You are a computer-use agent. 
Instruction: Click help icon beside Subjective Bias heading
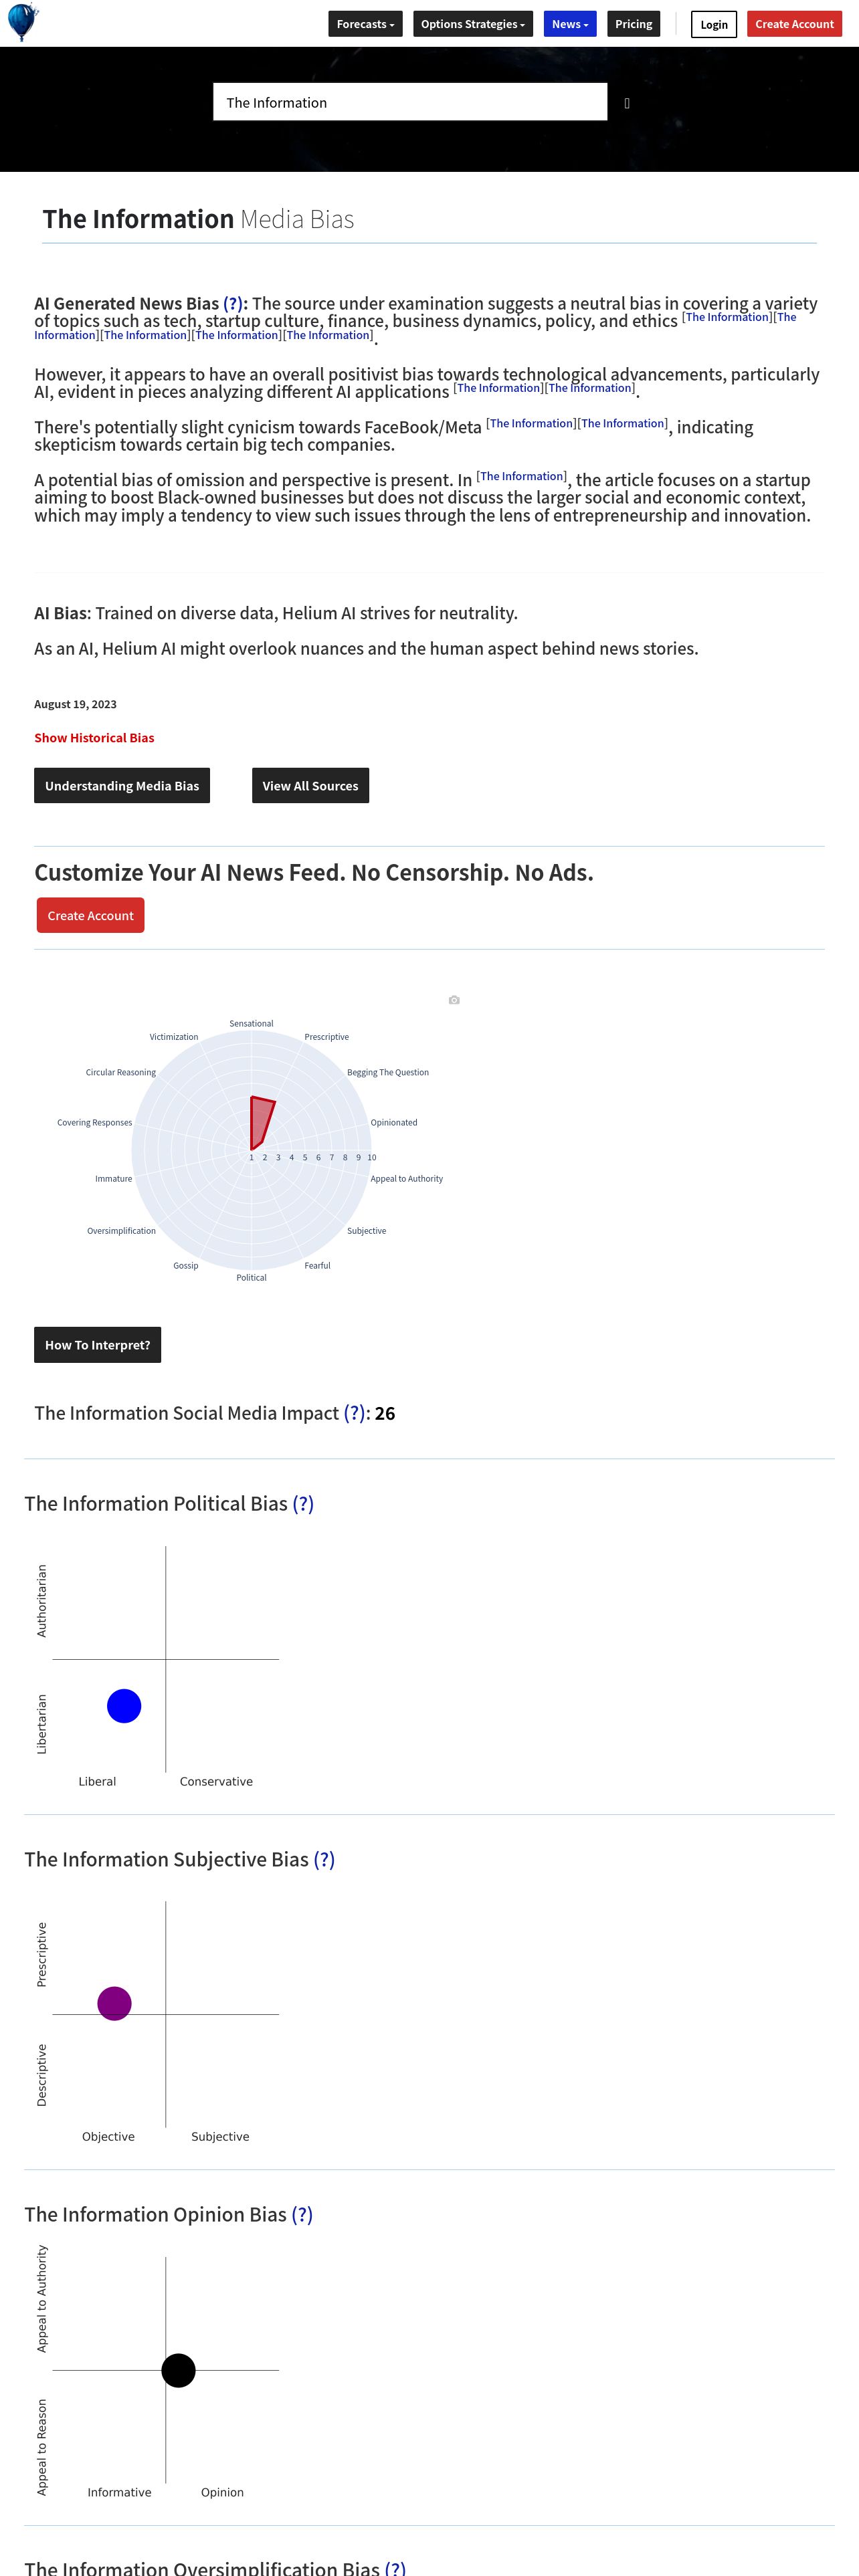(x=324, y=1859)
